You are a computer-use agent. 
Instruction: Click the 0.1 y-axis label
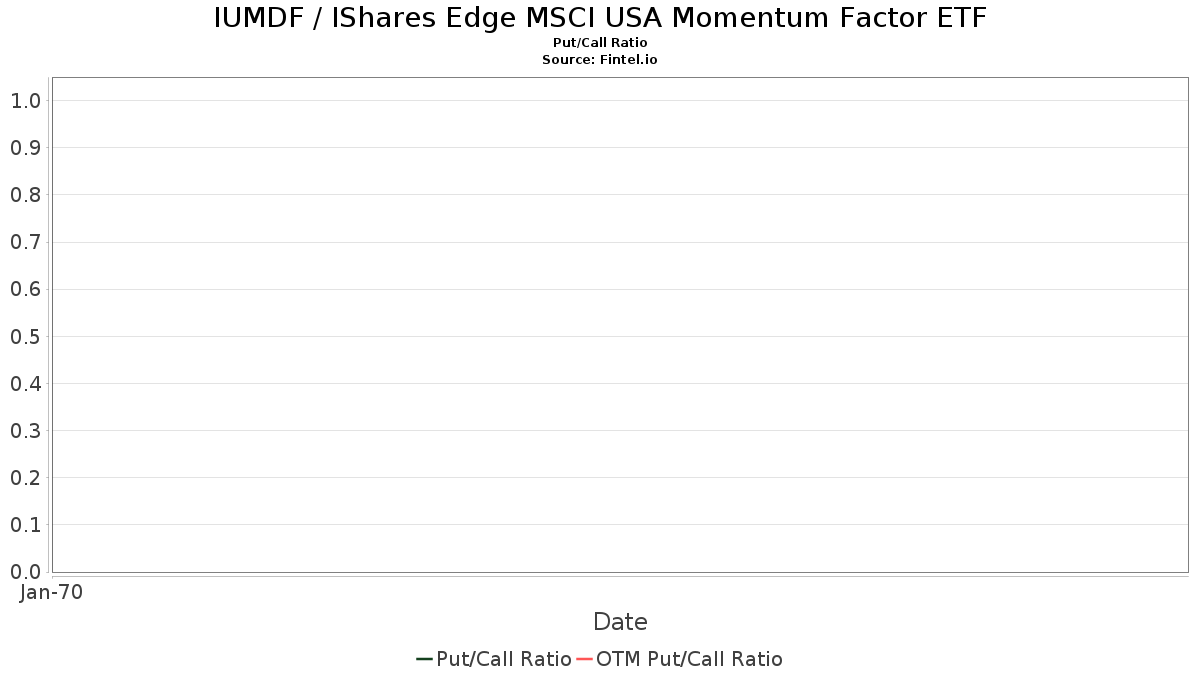25,525
